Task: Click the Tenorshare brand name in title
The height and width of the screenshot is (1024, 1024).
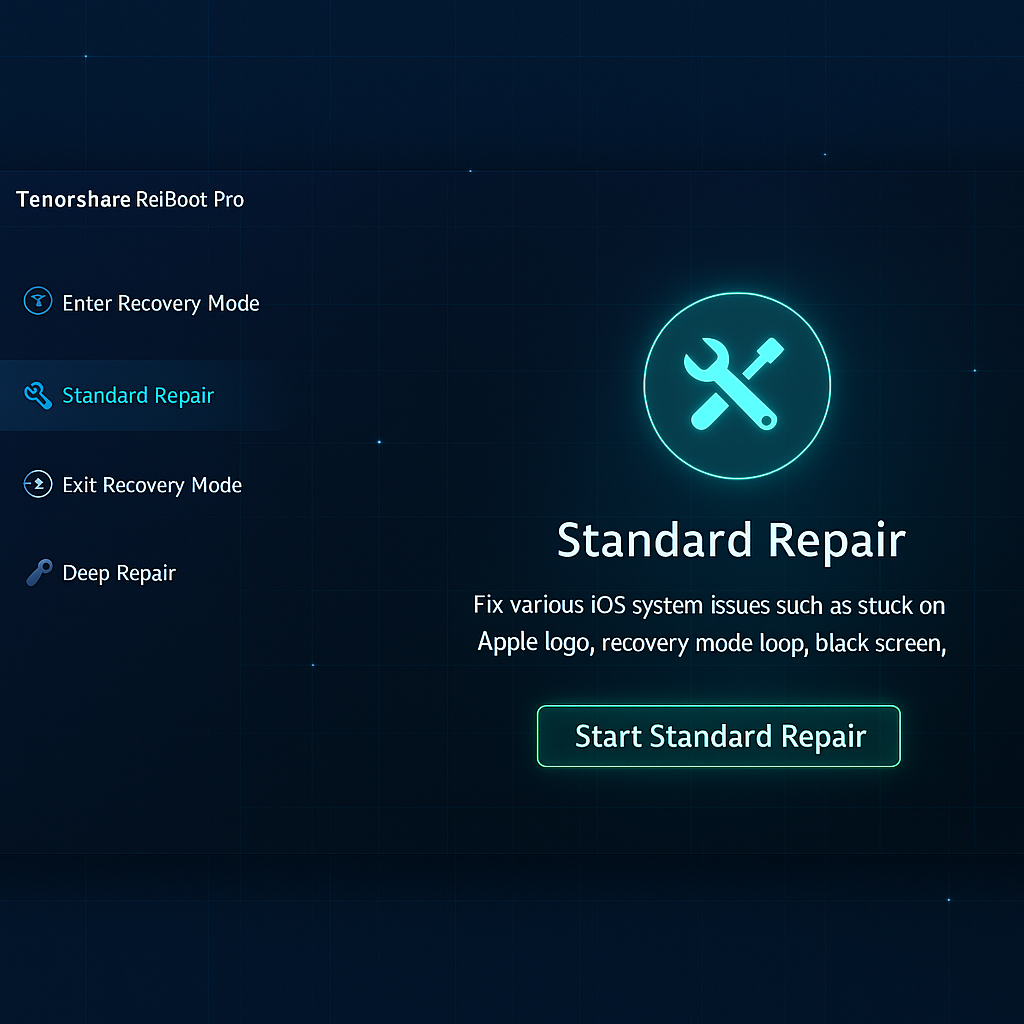Action: pyautogui.click(x=73, y=199)
